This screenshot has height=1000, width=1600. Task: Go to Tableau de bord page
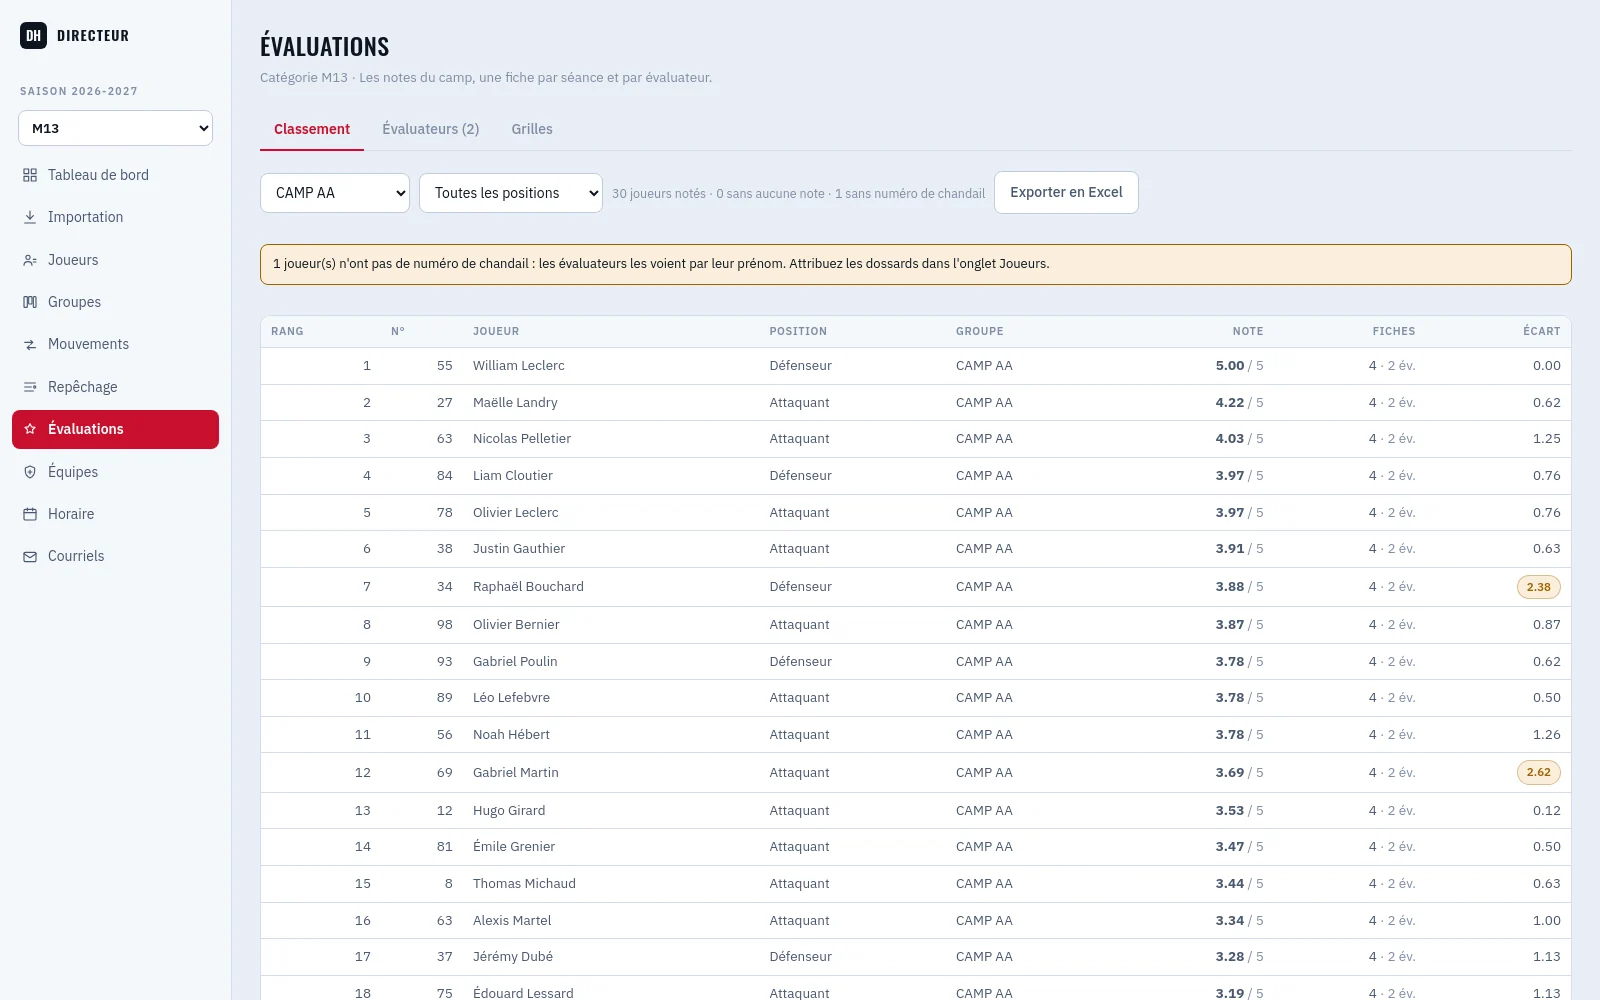coord(115,175)
